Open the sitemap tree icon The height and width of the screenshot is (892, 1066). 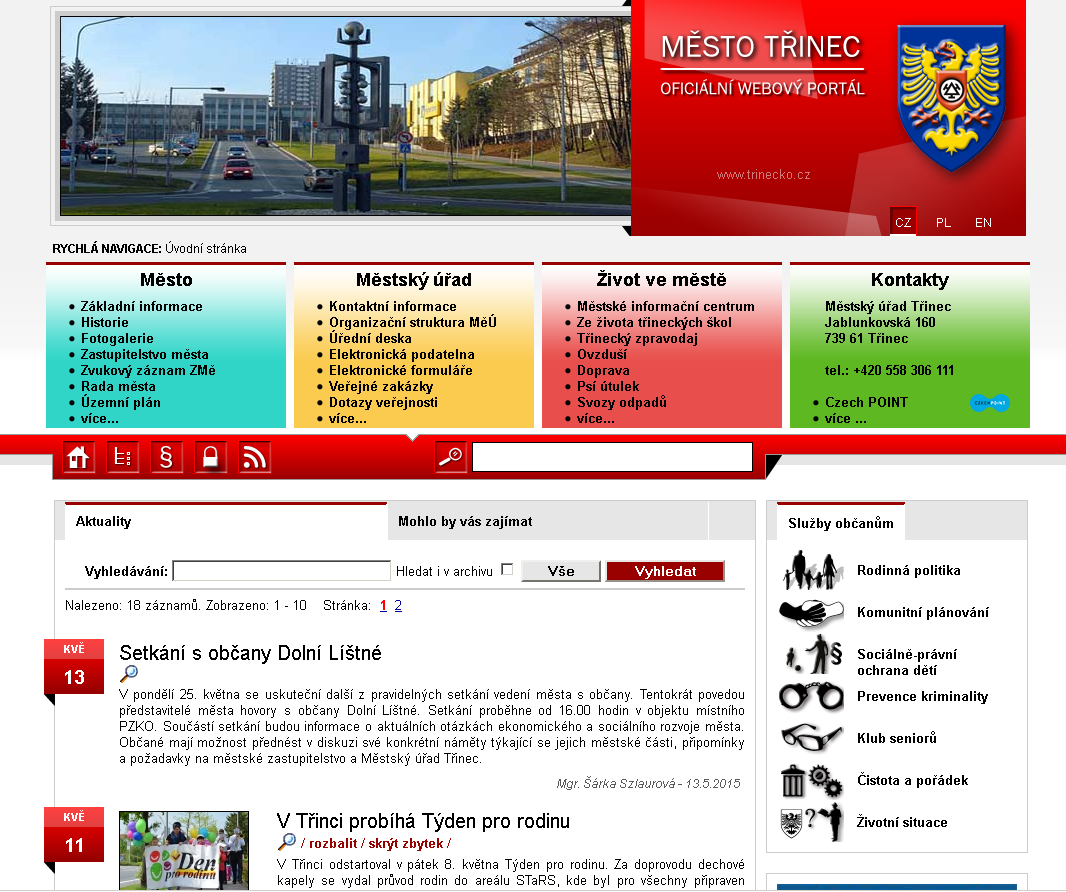[x=123, y=457]
